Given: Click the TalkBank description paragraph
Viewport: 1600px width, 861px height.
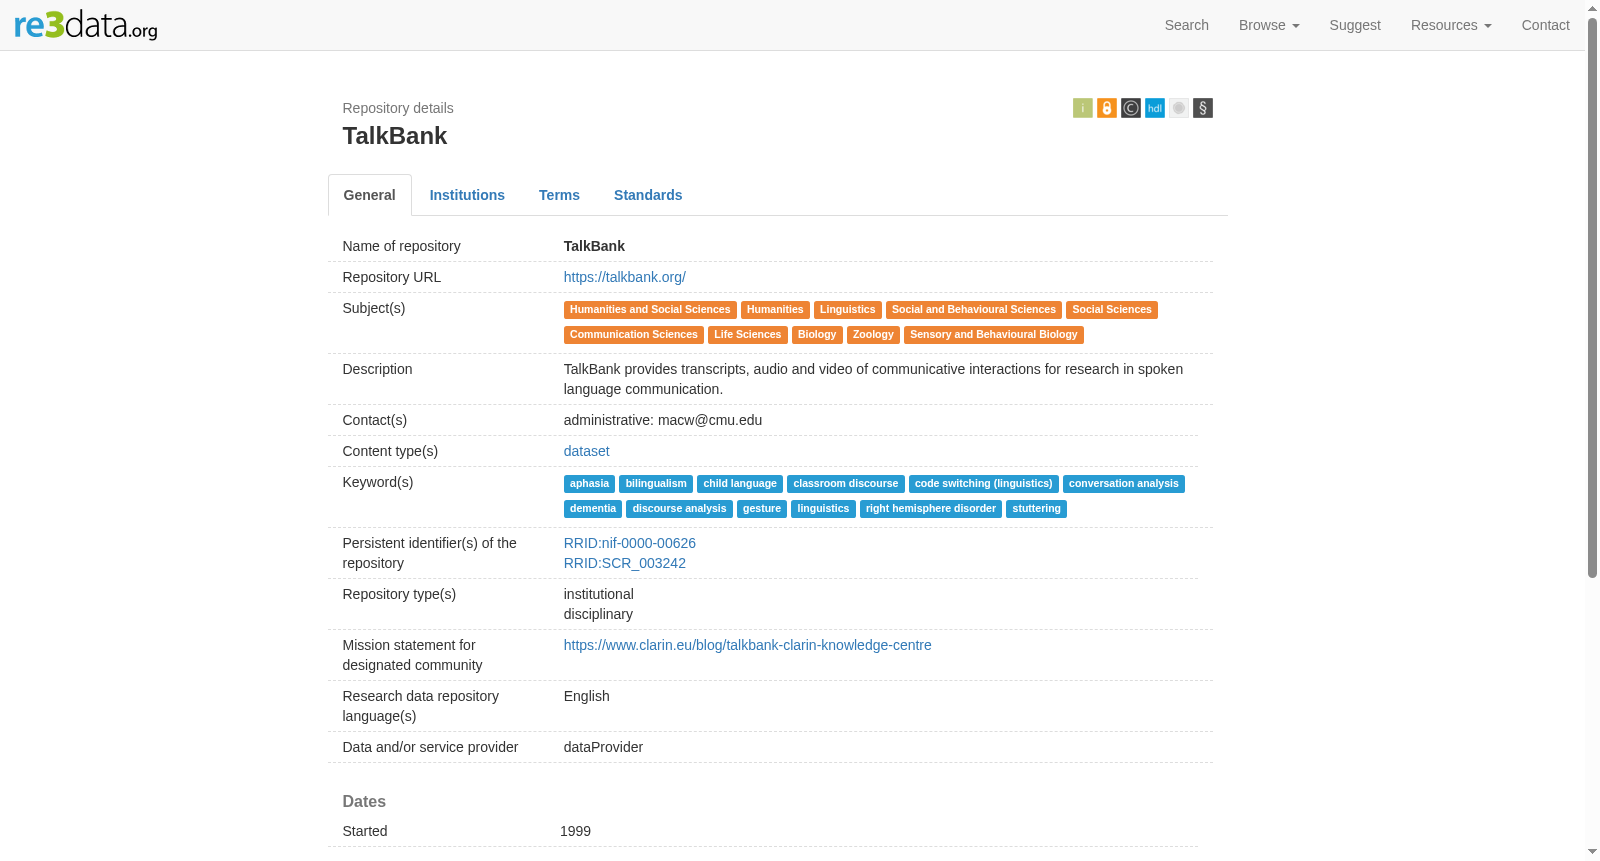Looking at the screenshot, I should click(873, 379).
